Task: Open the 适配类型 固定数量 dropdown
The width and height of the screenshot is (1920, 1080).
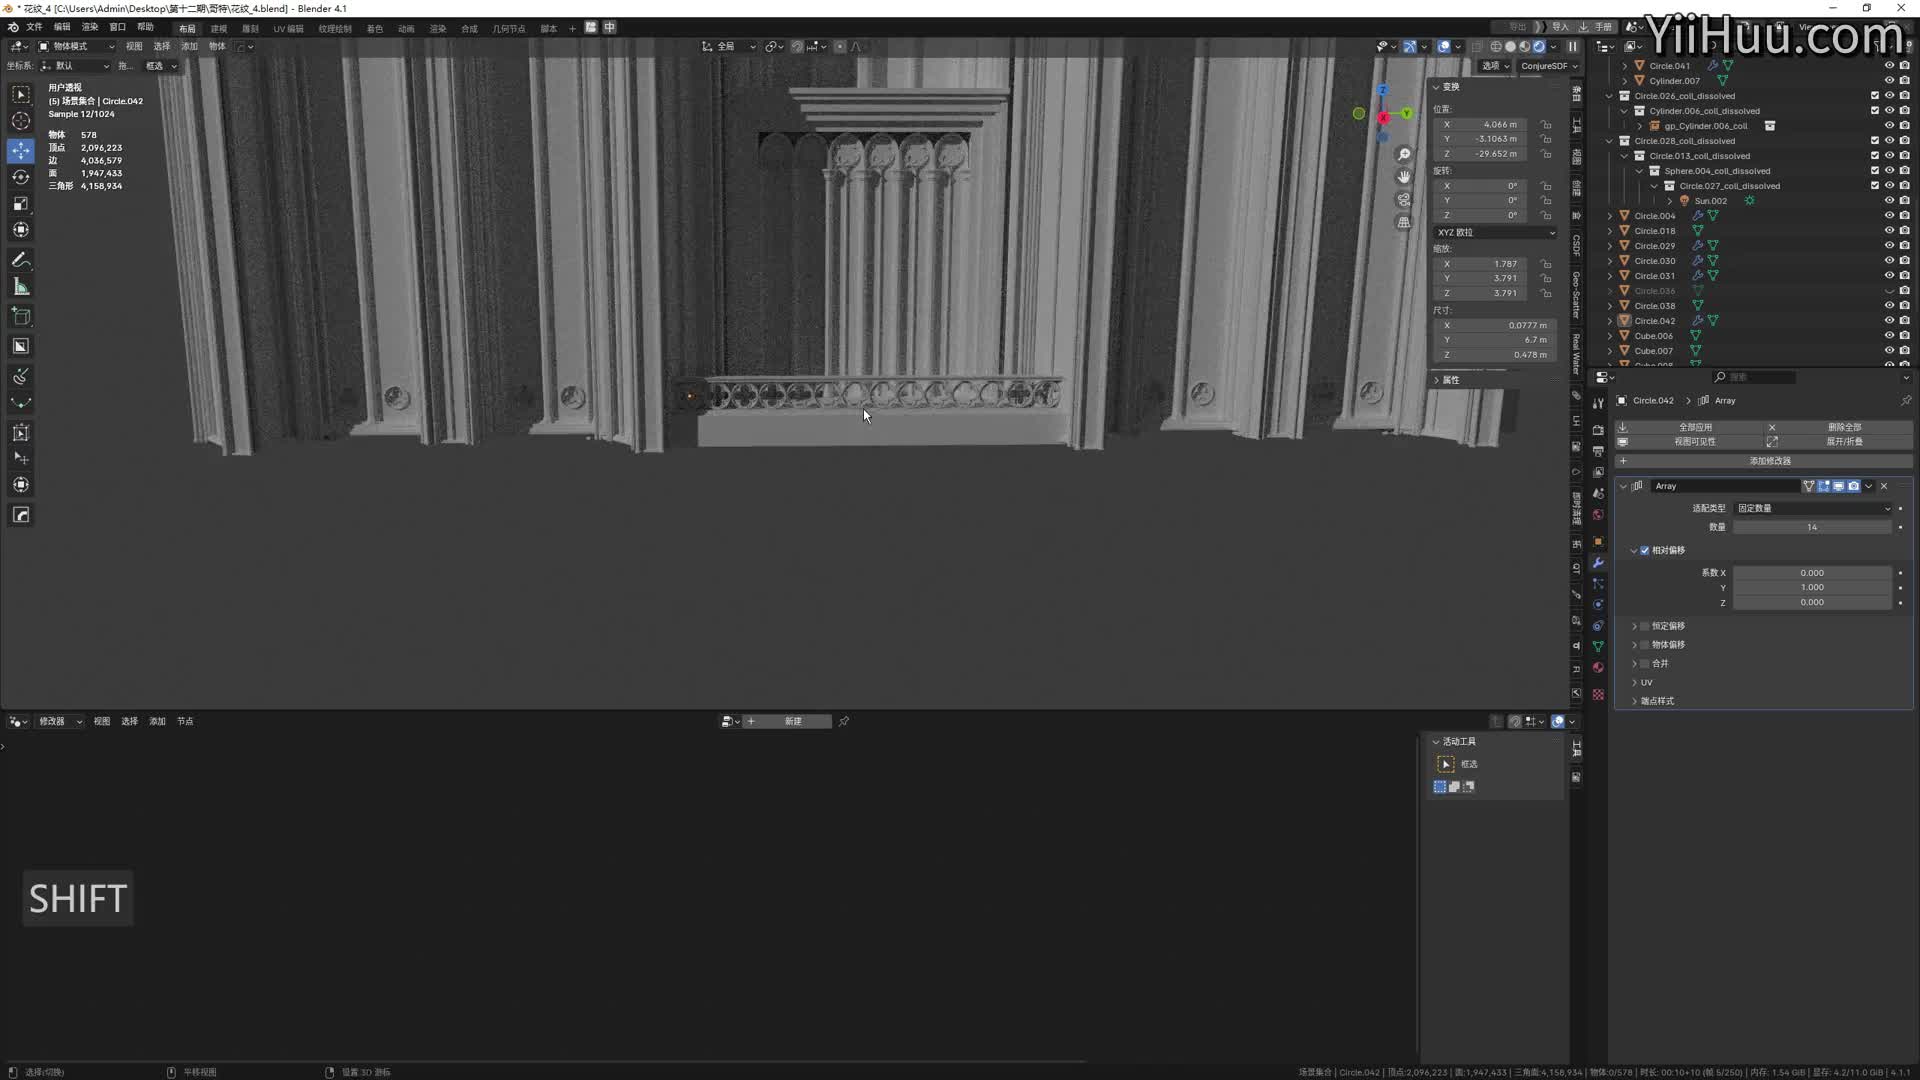Action: coord(1813,508)
